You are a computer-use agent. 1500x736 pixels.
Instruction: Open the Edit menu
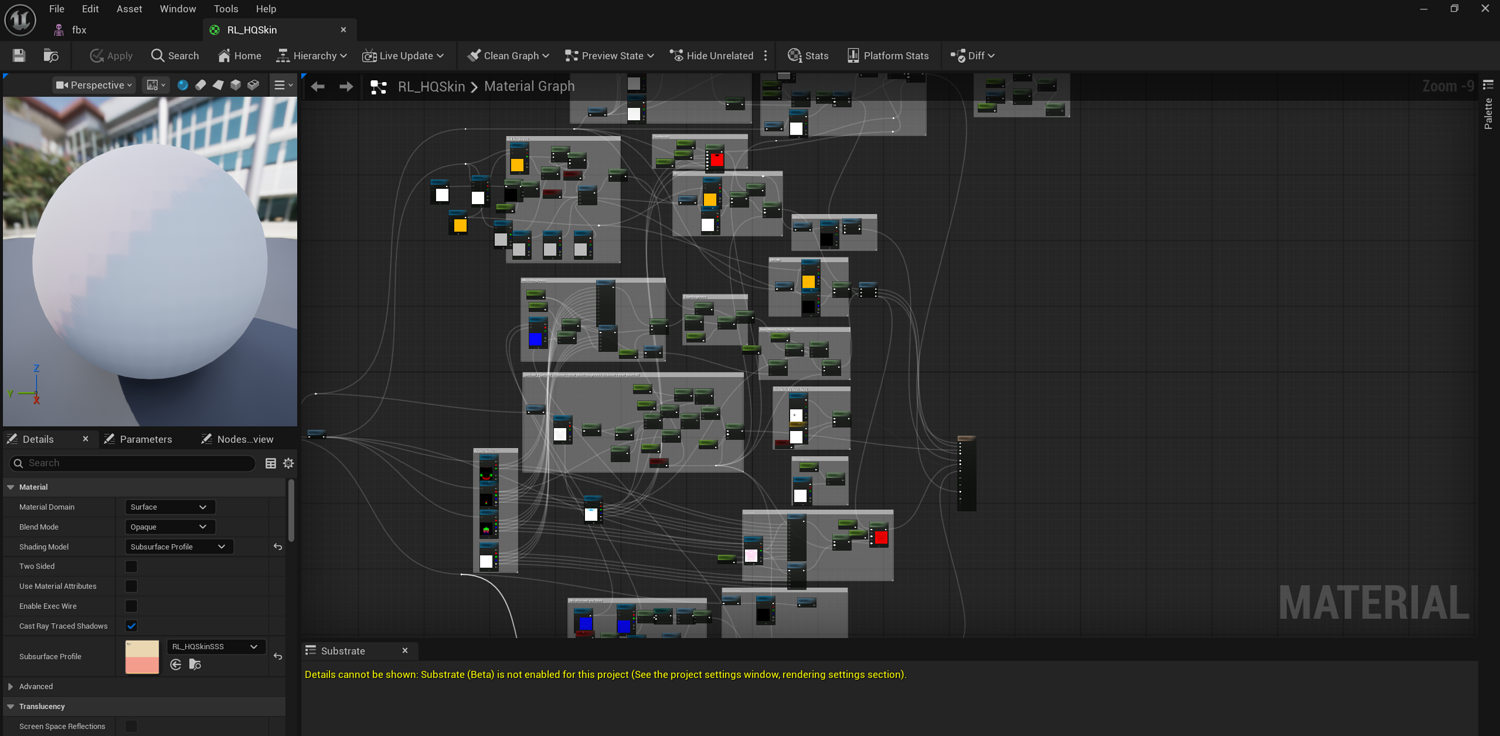tap(90, 9)
